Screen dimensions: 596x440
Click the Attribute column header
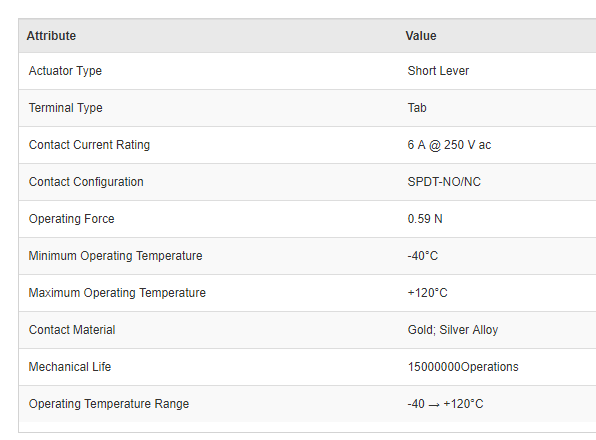[x=51, y=36]
